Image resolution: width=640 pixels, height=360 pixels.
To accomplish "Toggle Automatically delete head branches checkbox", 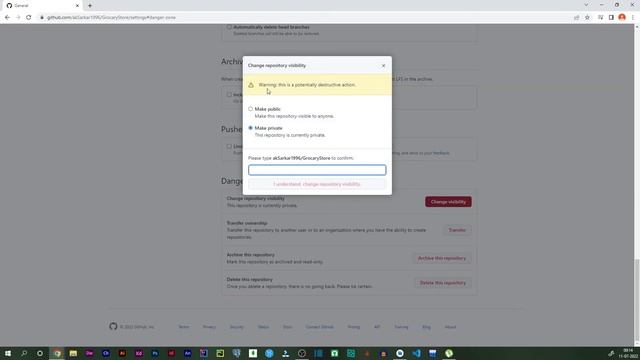I will 229,27.
